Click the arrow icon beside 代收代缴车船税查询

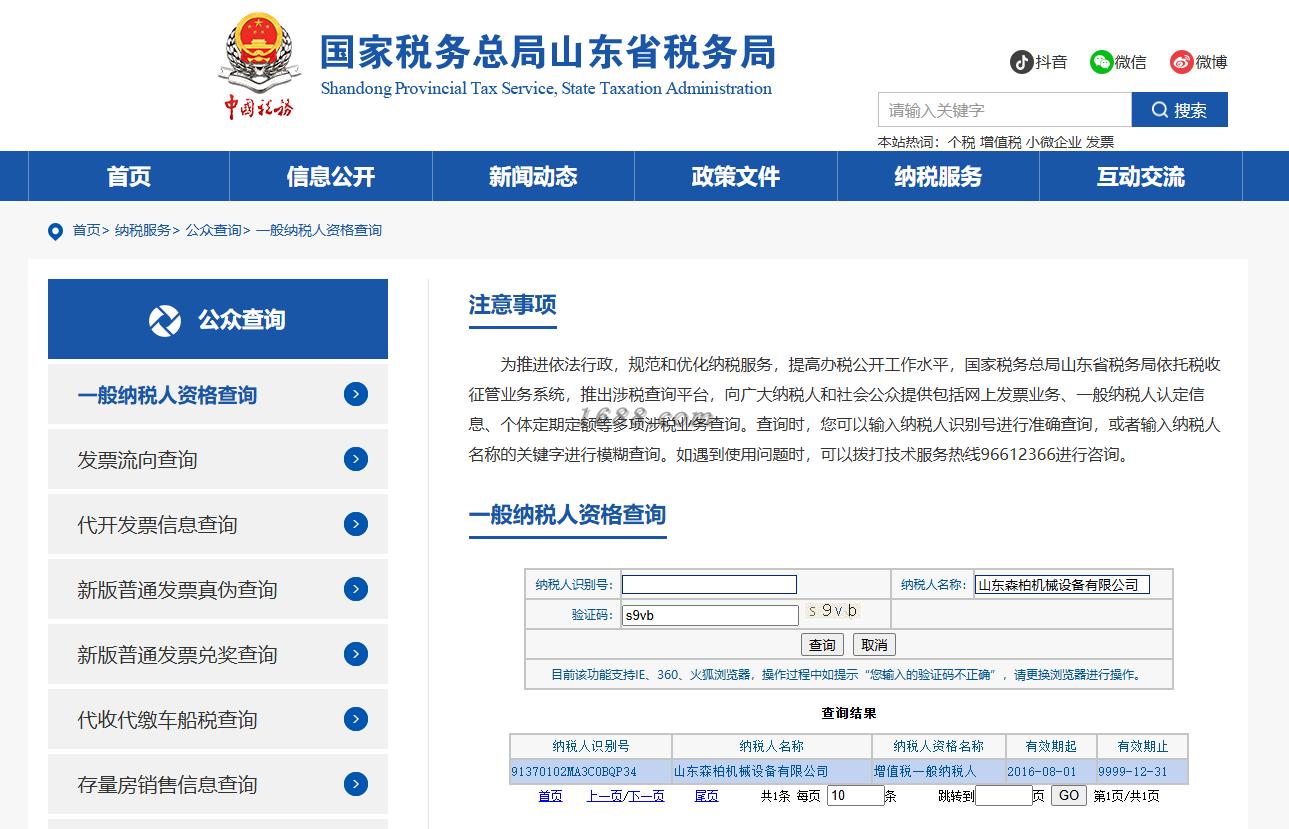356,719
